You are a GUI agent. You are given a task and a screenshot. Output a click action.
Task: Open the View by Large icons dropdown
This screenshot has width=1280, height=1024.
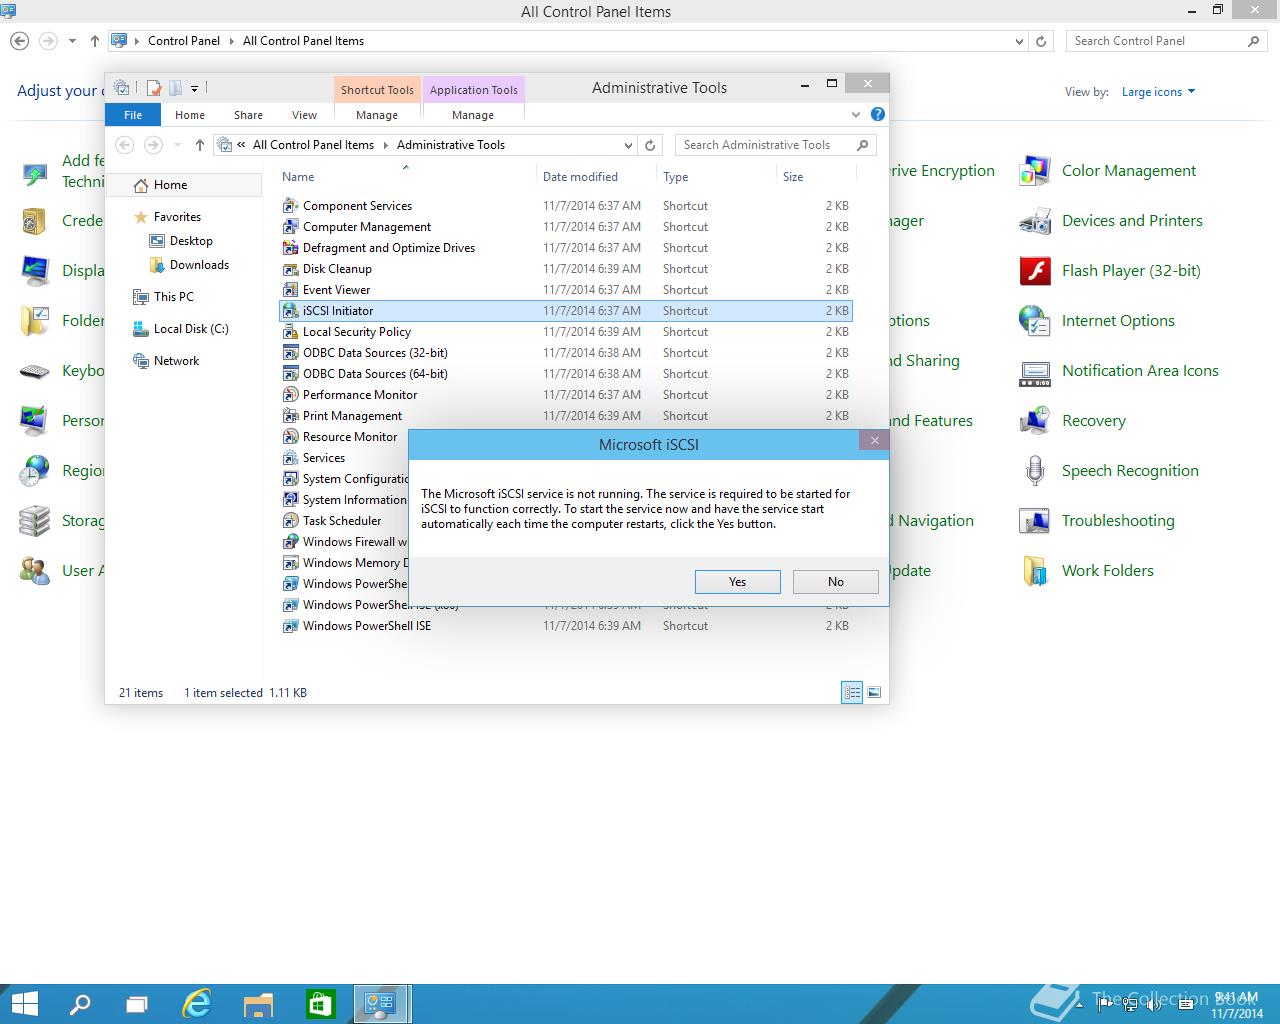1158,92
